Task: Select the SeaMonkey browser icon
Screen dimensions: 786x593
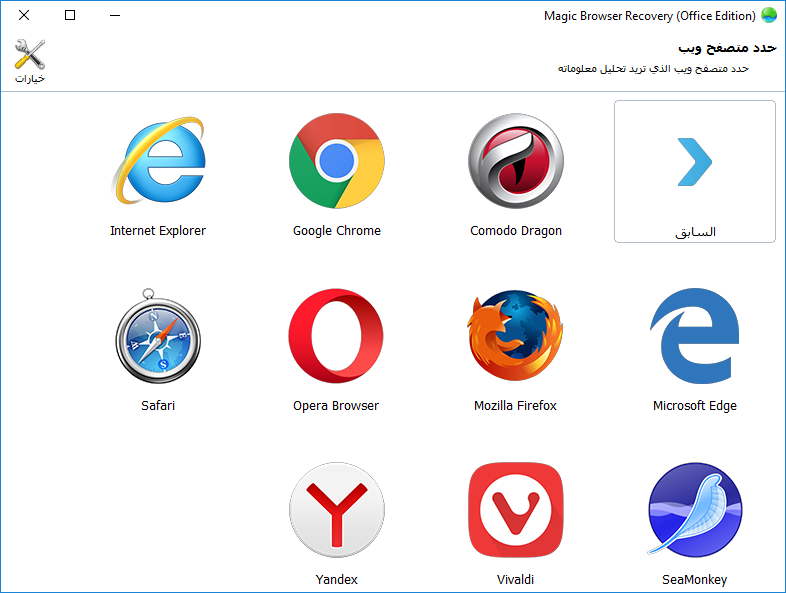Action: 695,510
